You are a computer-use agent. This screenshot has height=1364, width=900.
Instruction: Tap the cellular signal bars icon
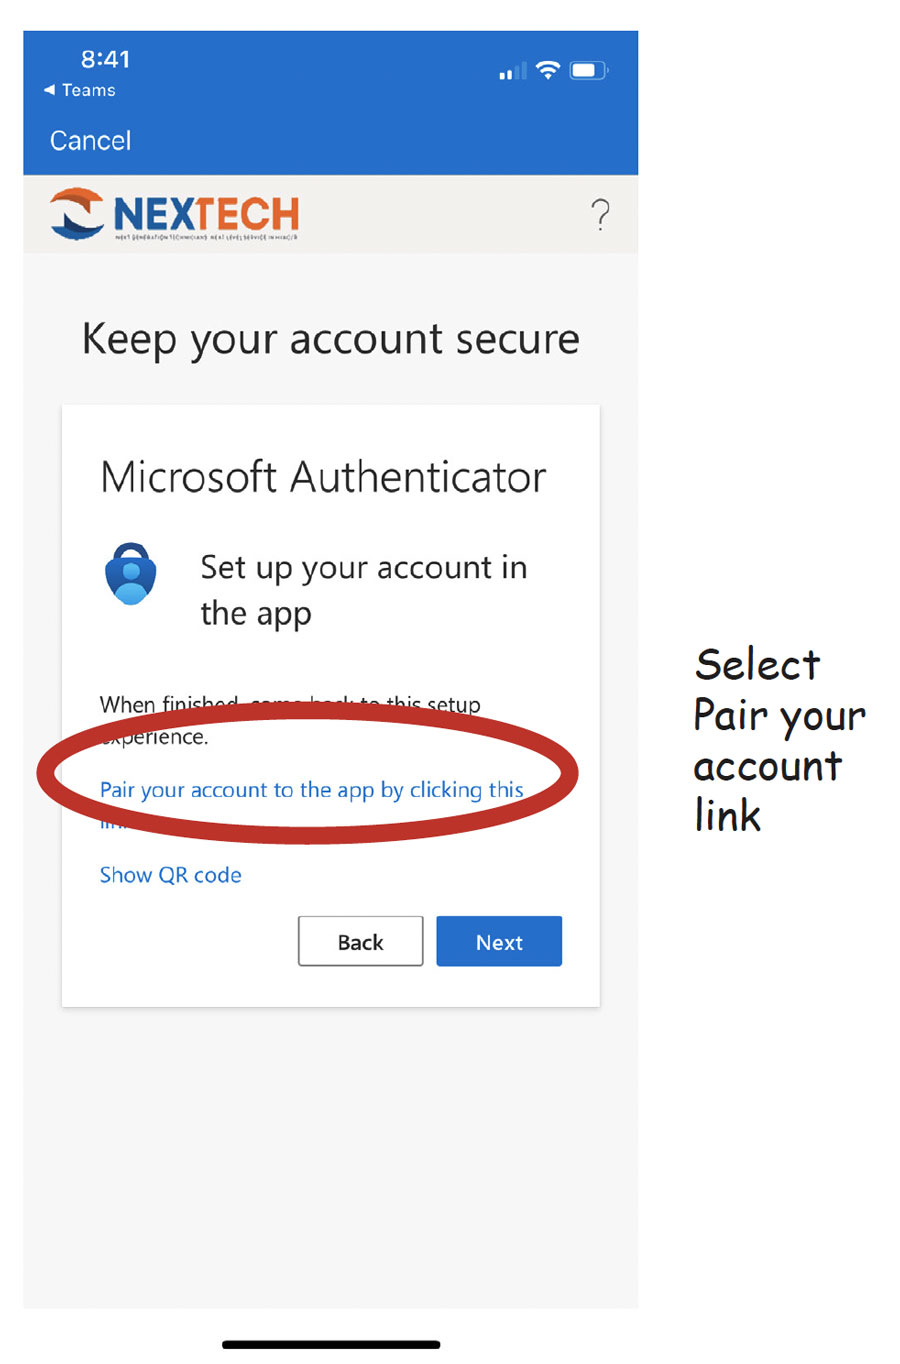[512, 72]
